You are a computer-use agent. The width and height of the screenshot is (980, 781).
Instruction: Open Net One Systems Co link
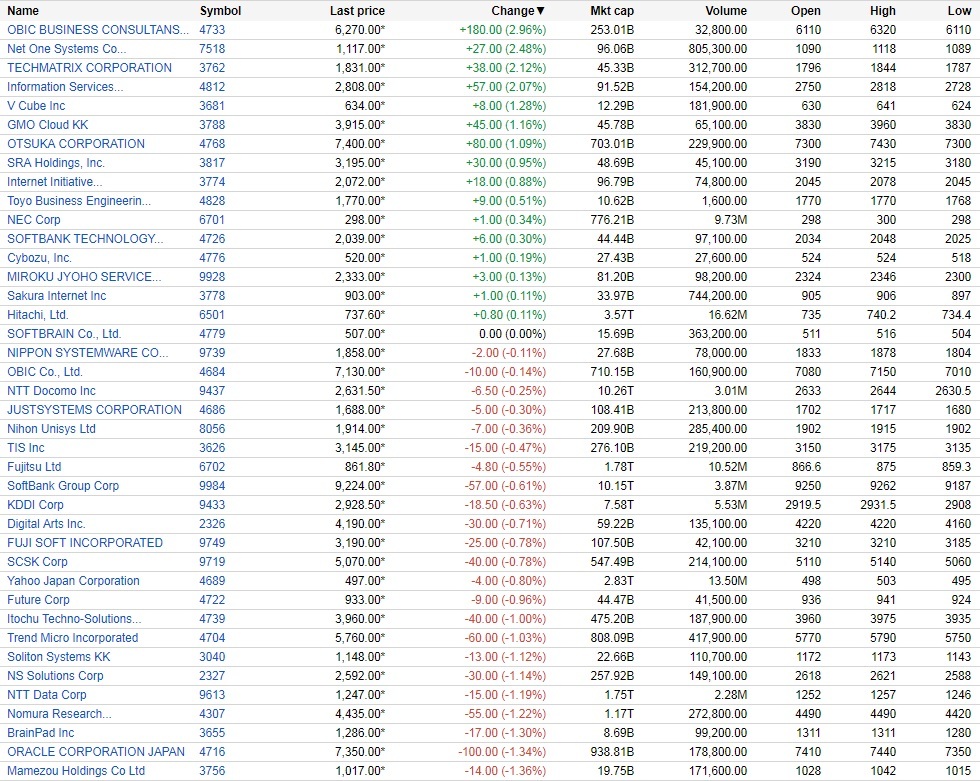point(66,49)
